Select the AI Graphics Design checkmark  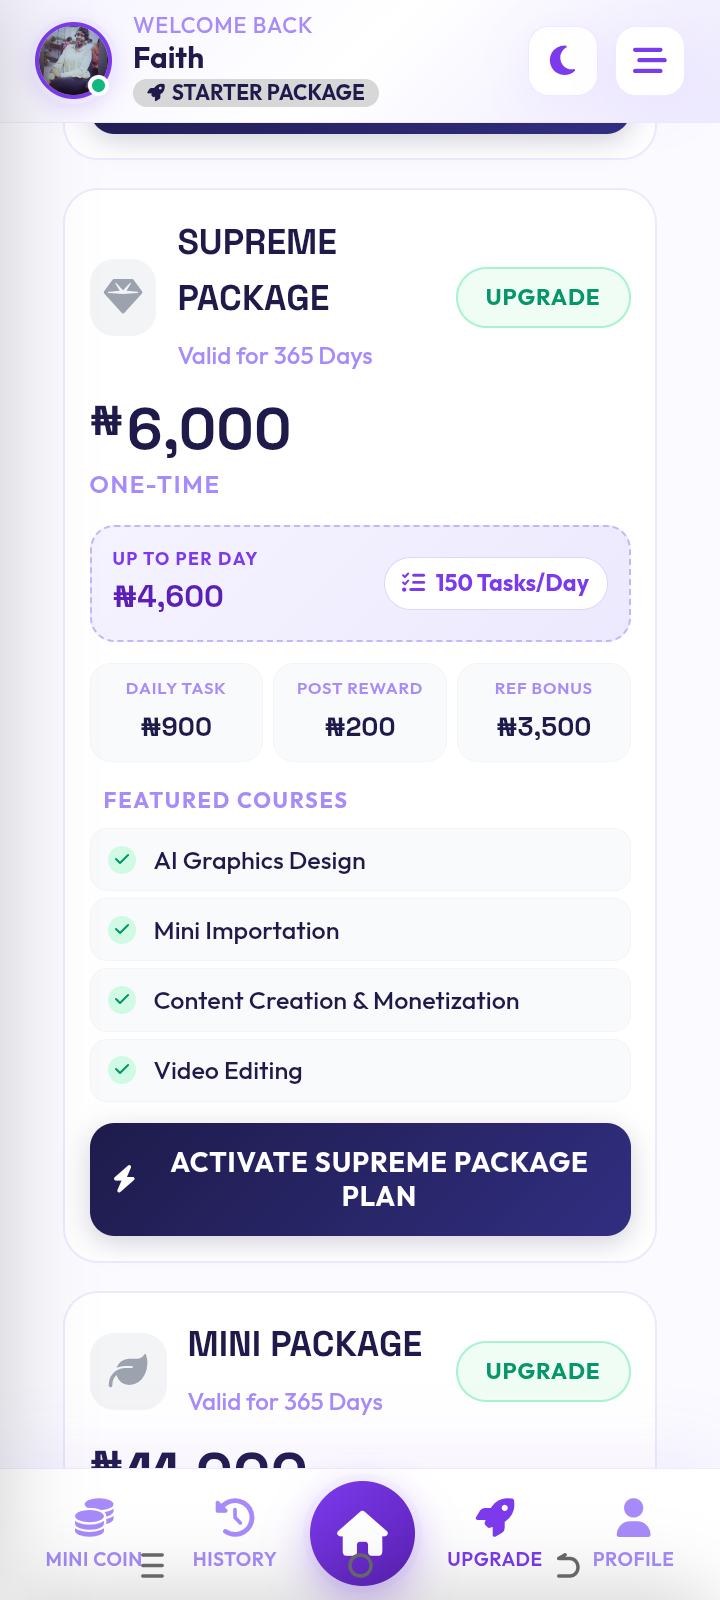(x=122, y=860)
